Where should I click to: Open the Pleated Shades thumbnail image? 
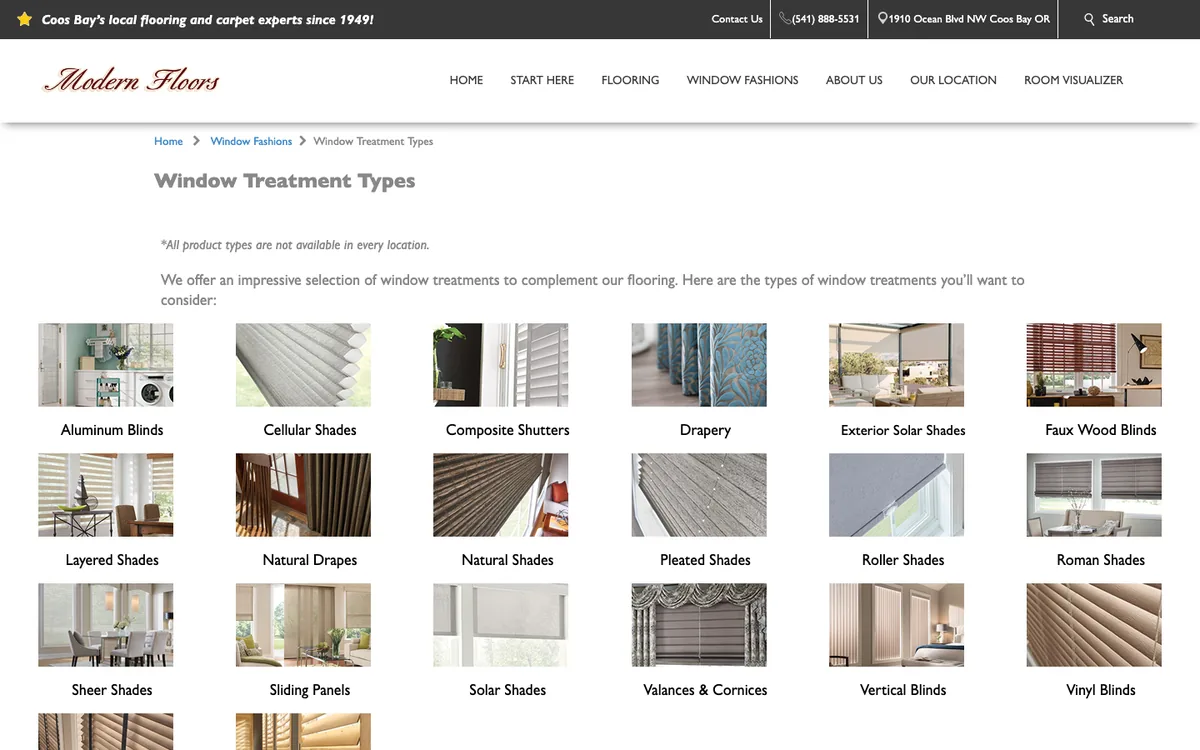coord(699,495)
